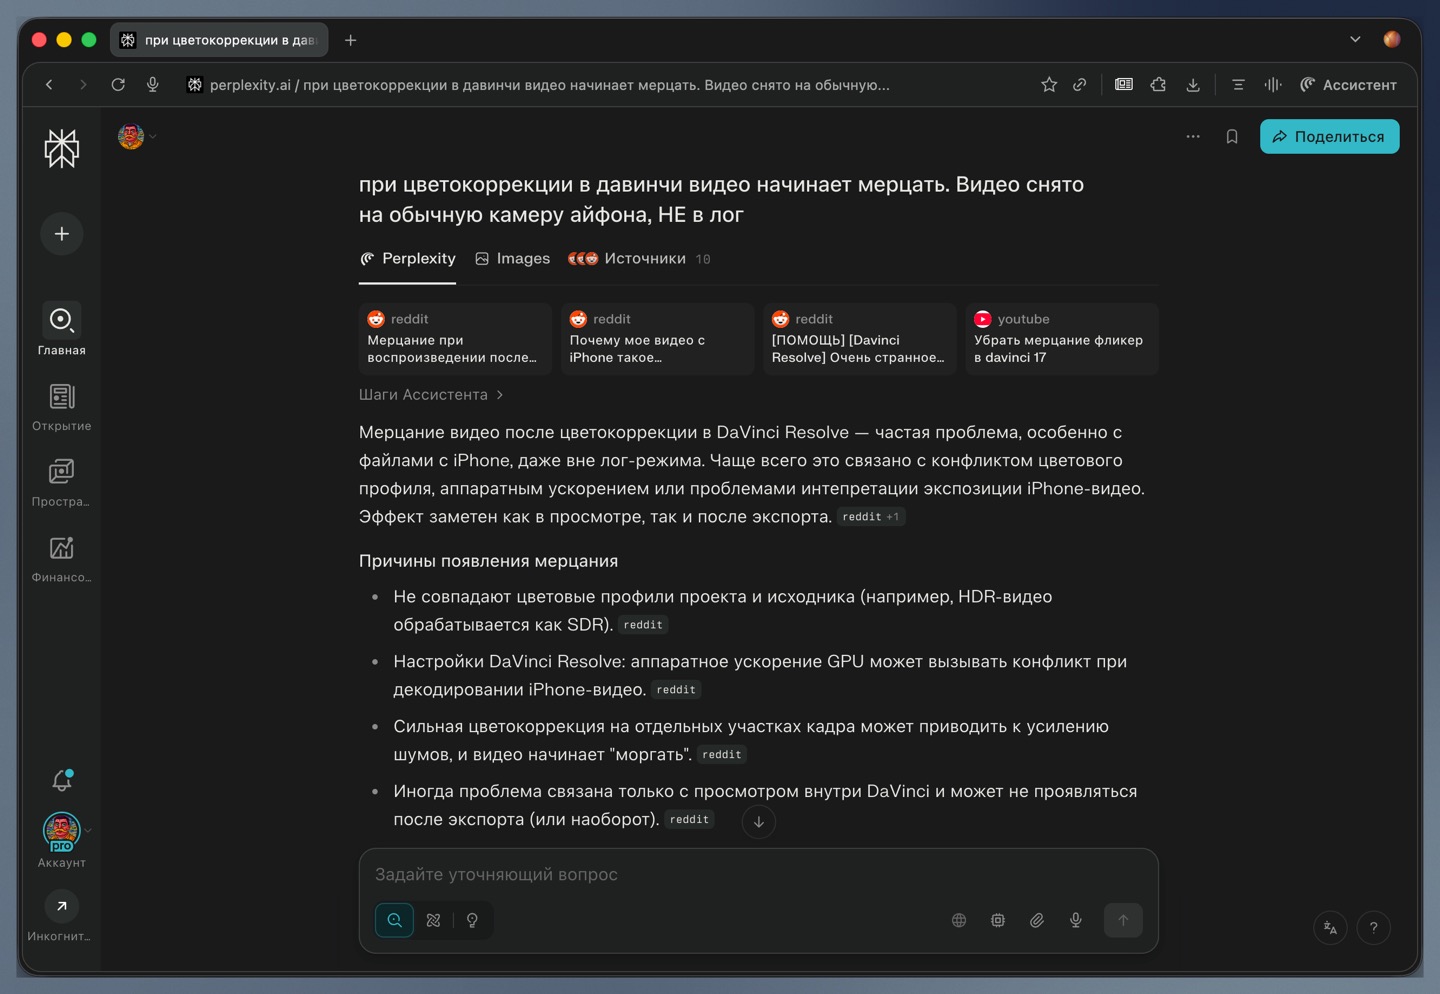Bookmark this page with the star icon
The image size is (1440, 994).
pos(1049,85)
